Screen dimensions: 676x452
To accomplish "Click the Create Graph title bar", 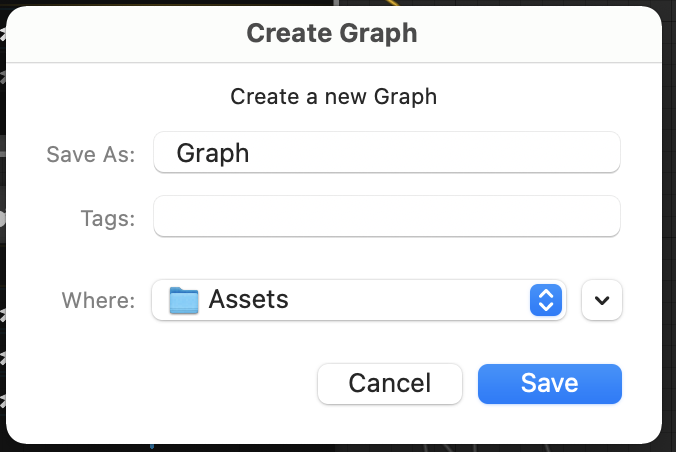I will coord(332,33).
